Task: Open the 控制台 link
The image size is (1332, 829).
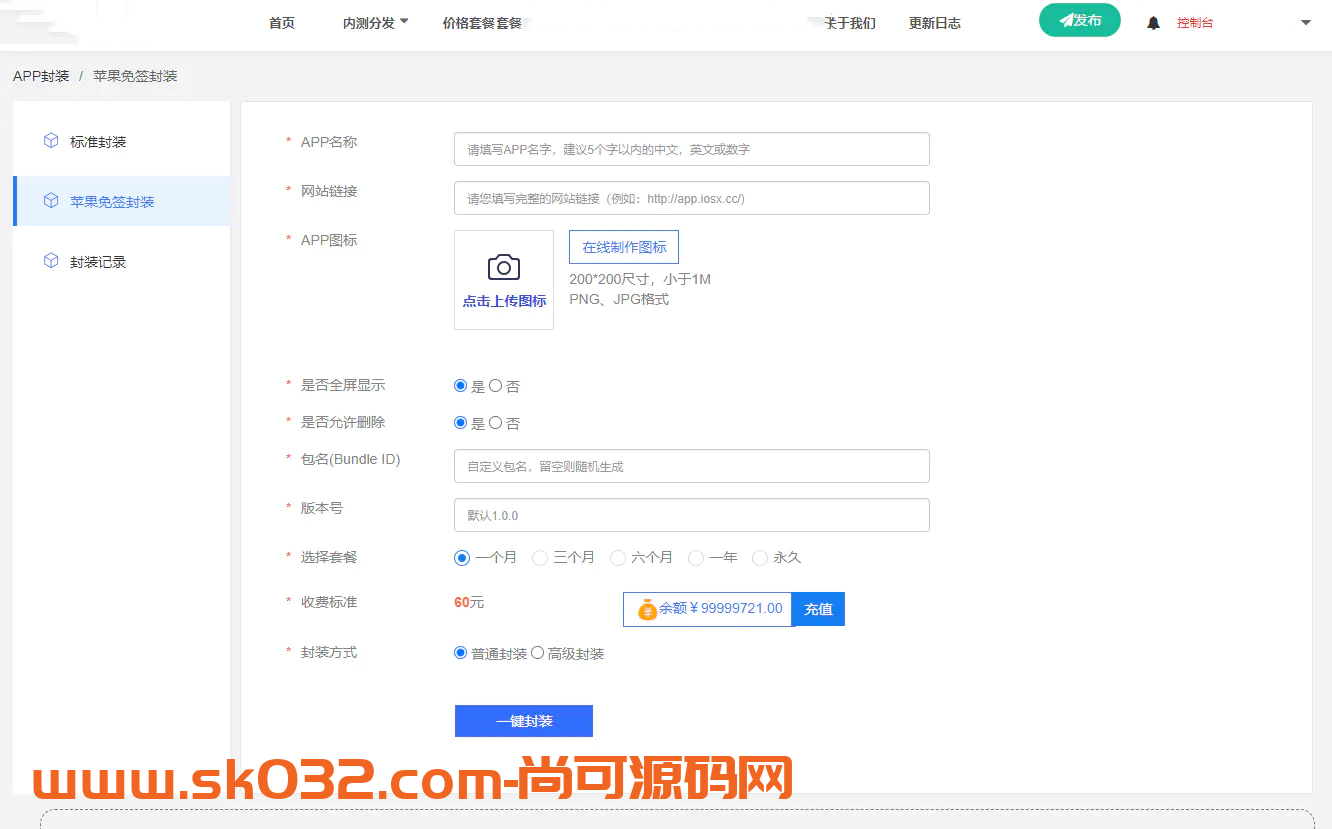Action: point(1195,23)
